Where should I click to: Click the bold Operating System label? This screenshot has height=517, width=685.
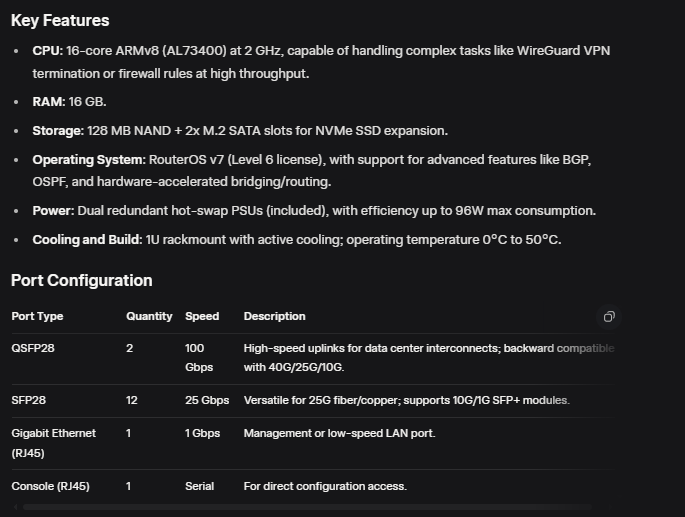88,160
